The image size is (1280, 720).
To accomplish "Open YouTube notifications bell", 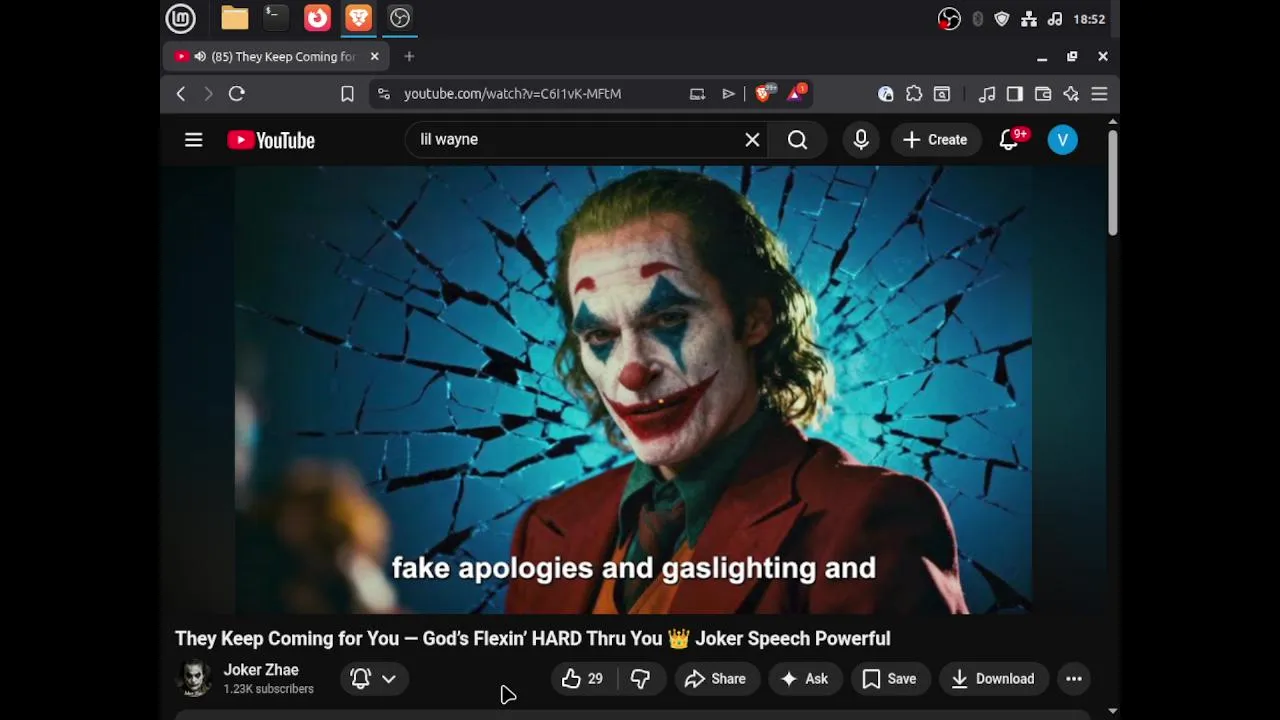I will pos(1010,140).
